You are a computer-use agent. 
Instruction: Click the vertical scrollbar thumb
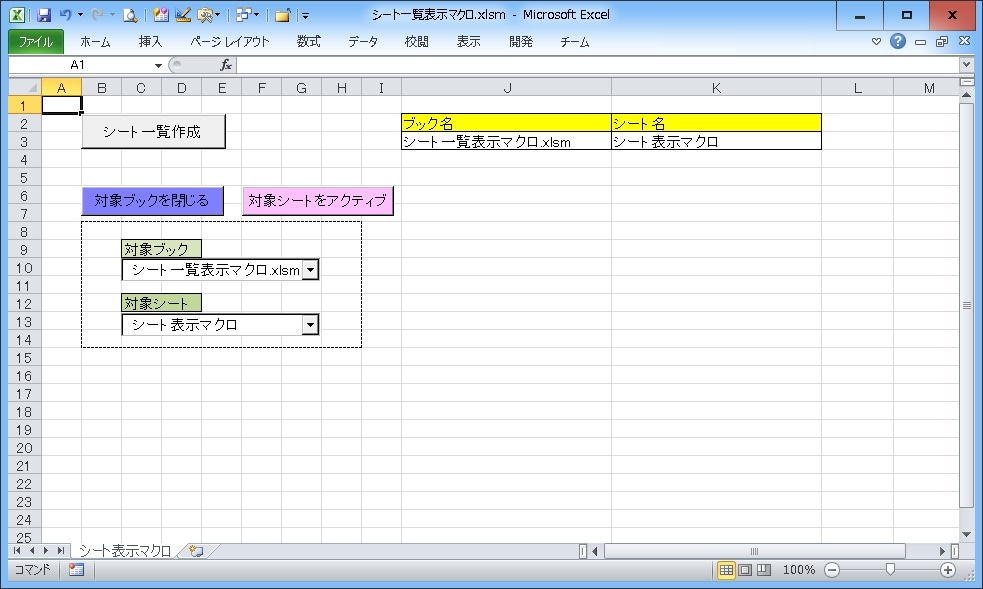966,305
